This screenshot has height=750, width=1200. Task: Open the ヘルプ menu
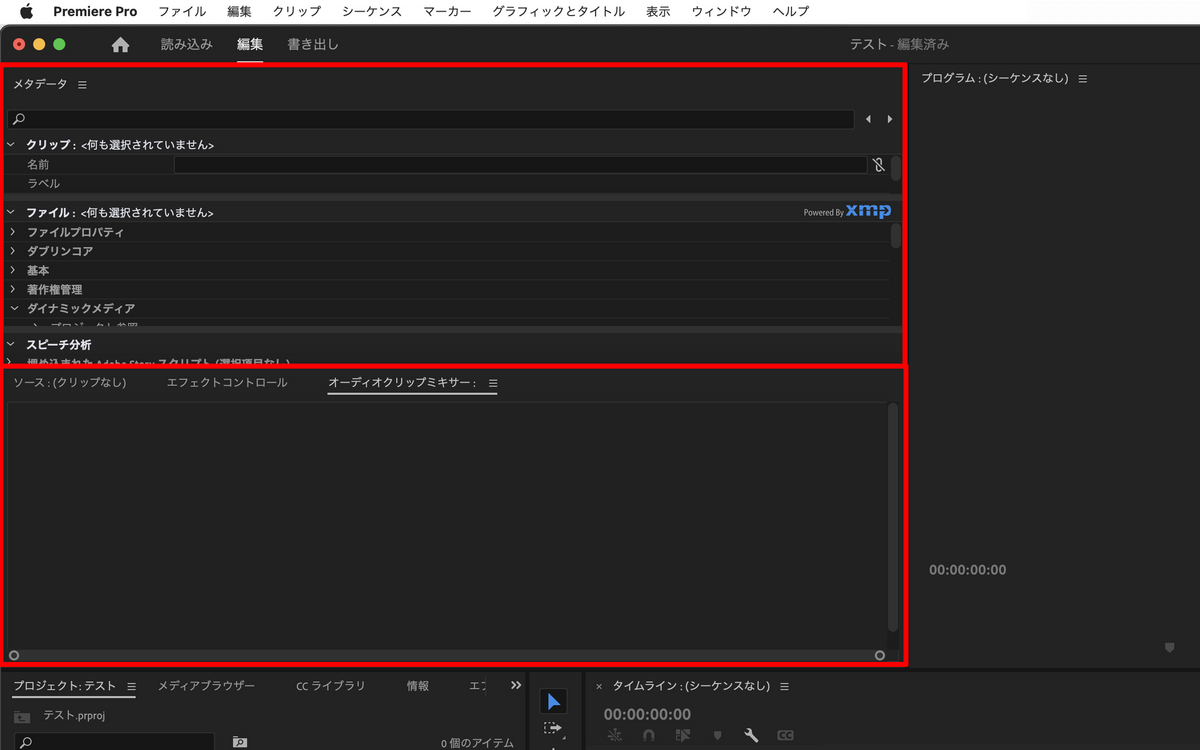point(791,12)
